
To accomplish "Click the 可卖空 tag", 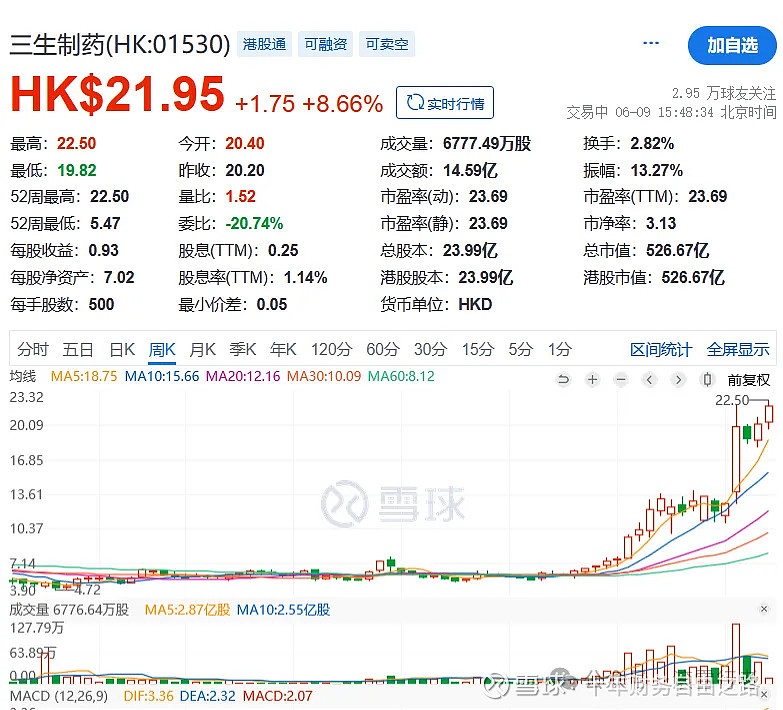I will click(x=387, y=44).
